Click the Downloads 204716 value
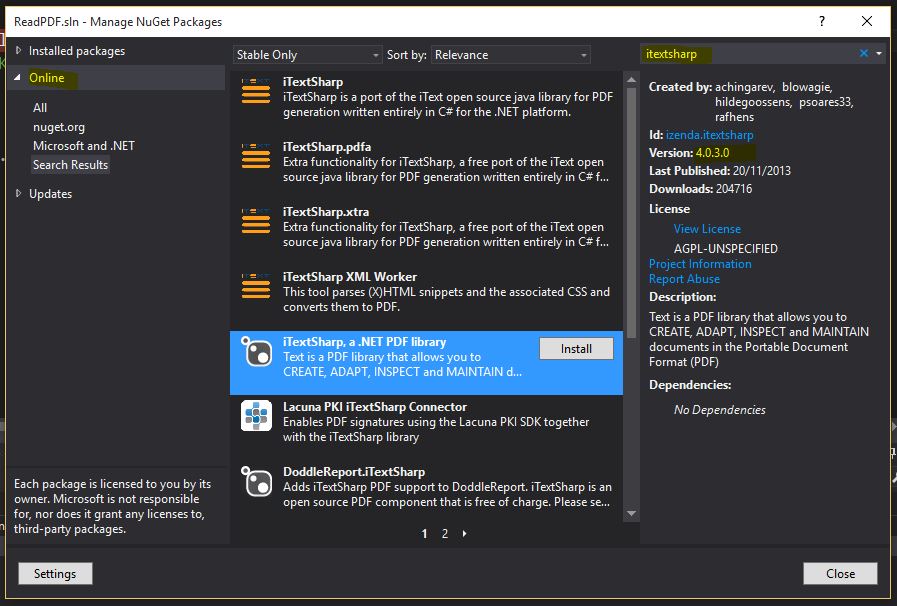897x606 pixels. 734,189
